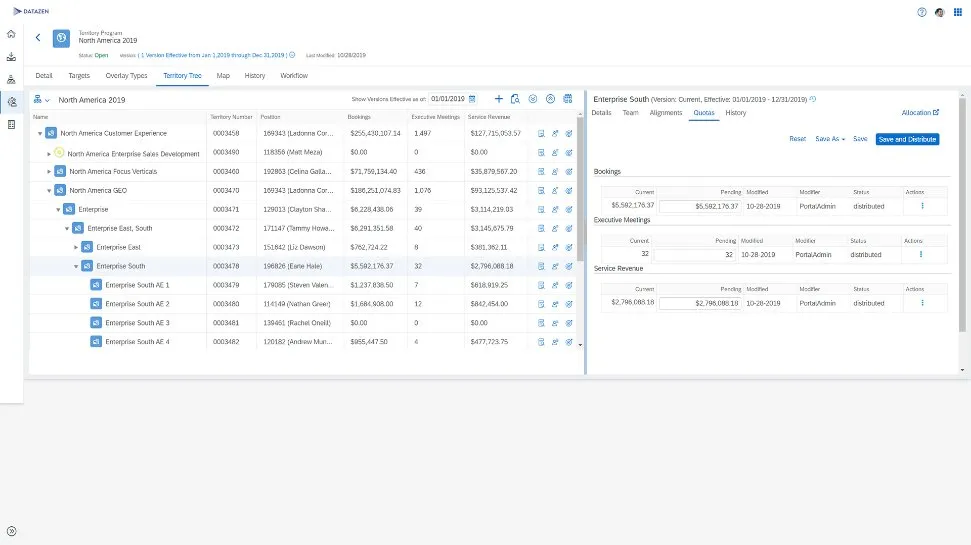Click the back arrow beside Territory Program

[x=38, y=37]
